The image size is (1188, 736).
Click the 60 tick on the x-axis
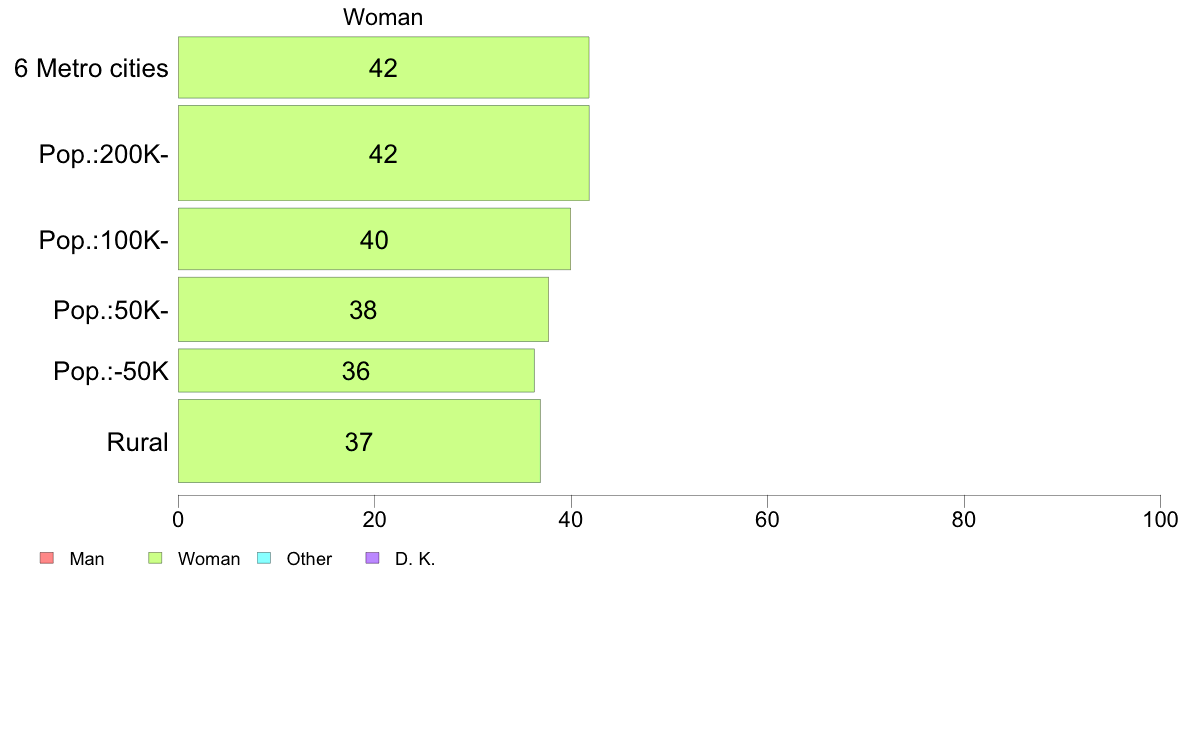point(768,519)
